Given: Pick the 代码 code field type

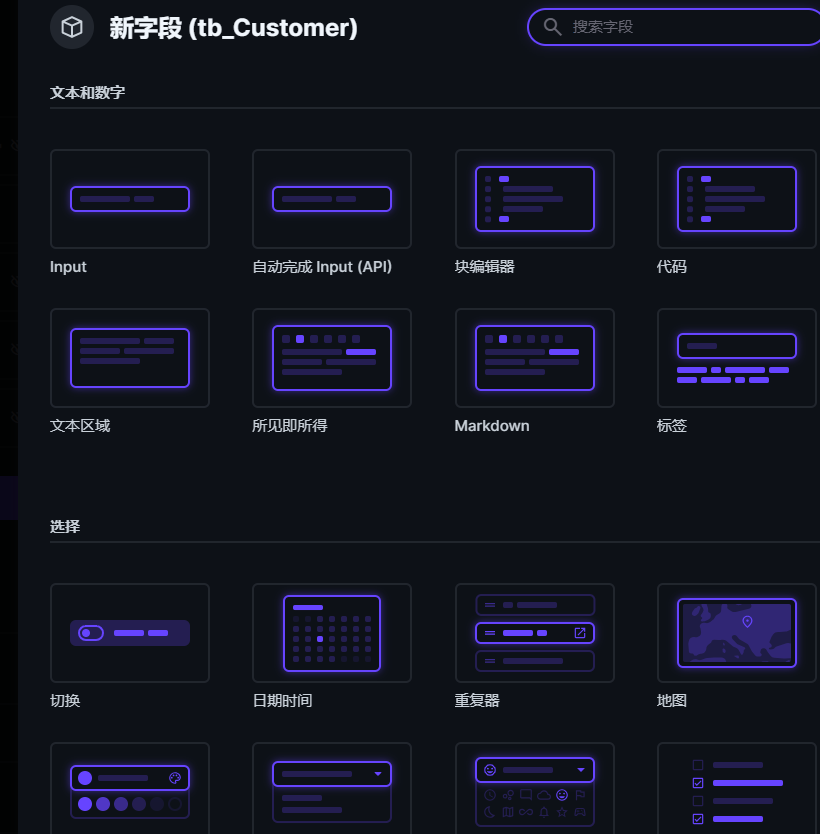Looking at the screenshot, I should pyautogui.click(x=737, y=199).
